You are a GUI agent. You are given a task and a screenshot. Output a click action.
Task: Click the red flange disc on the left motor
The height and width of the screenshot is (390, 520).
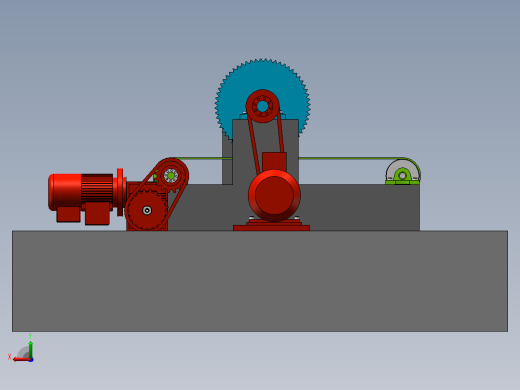click(120, 192)
